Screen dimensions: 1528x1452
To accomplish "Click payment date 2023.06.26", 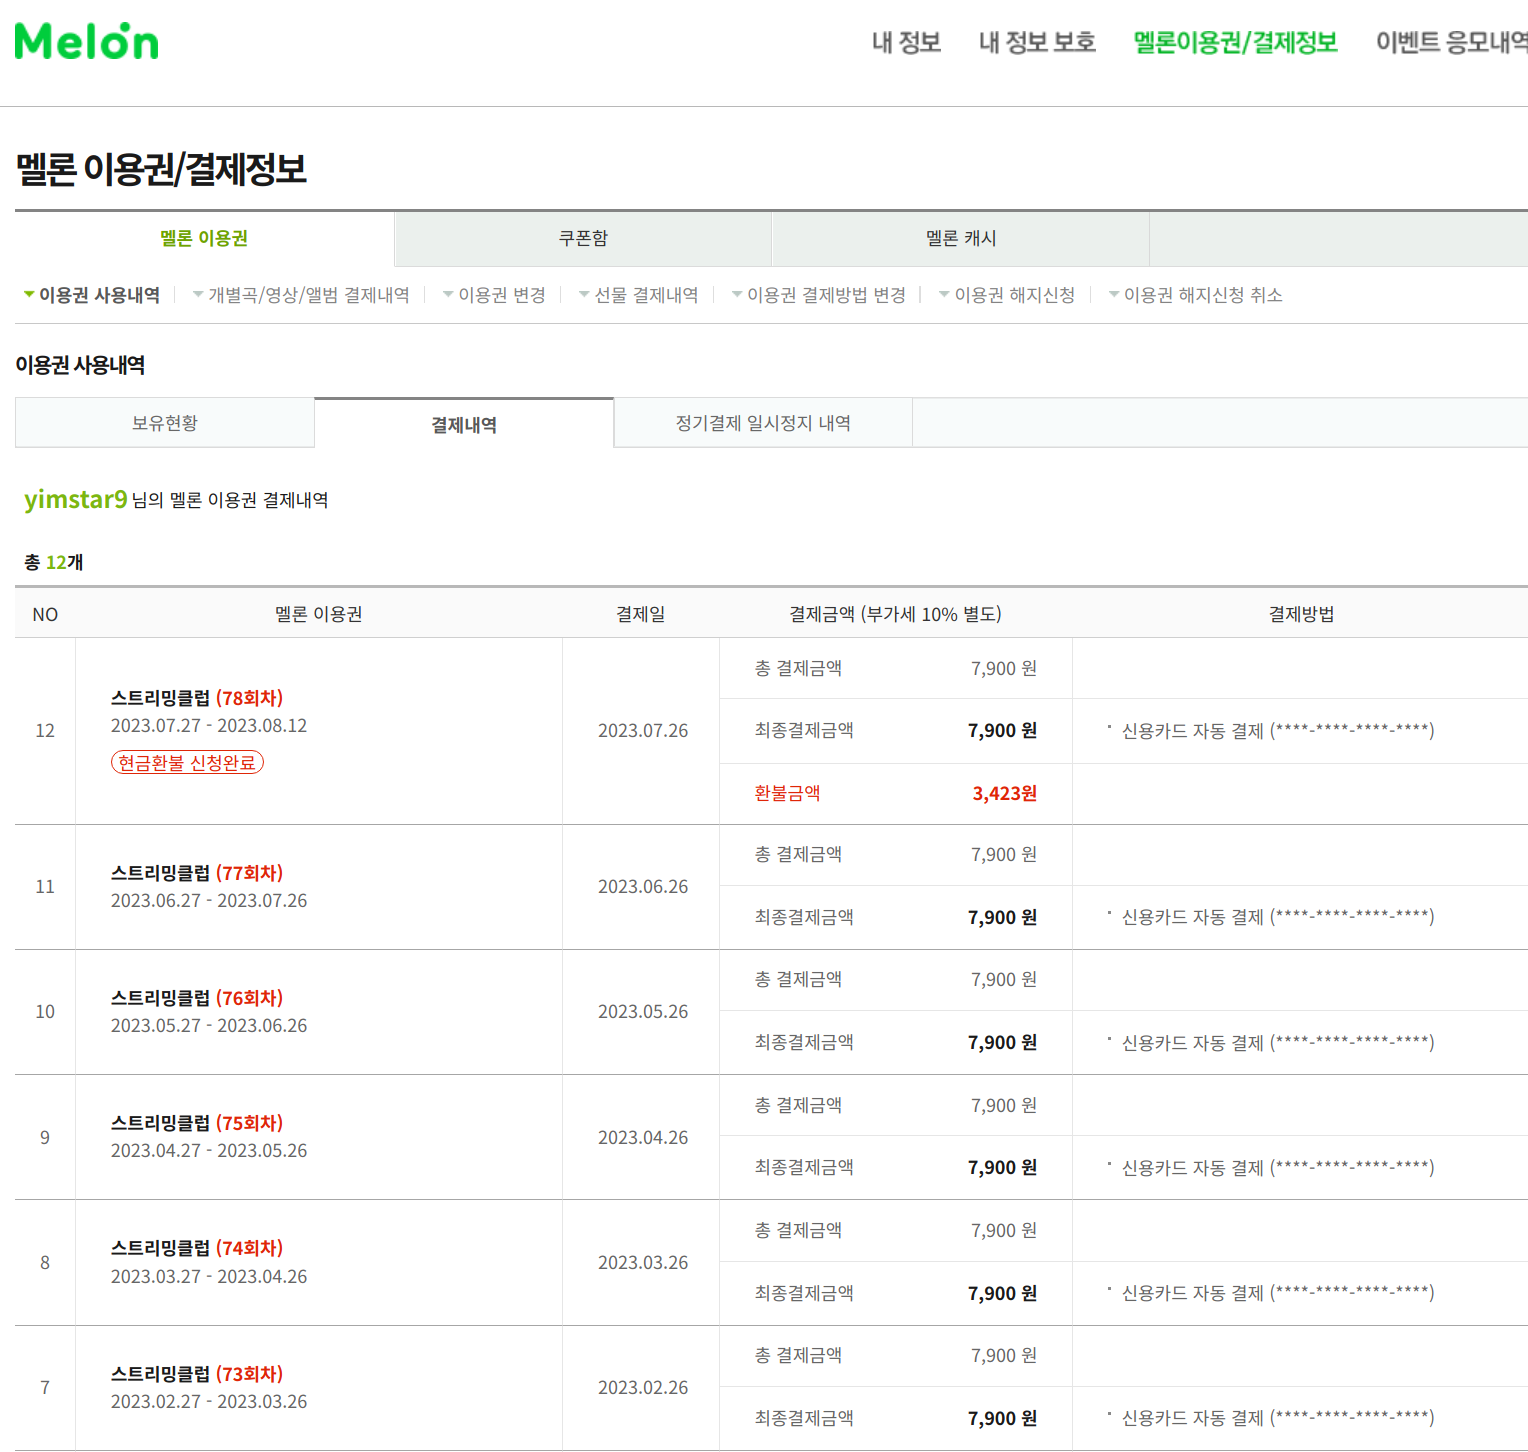I will (643, 887).
